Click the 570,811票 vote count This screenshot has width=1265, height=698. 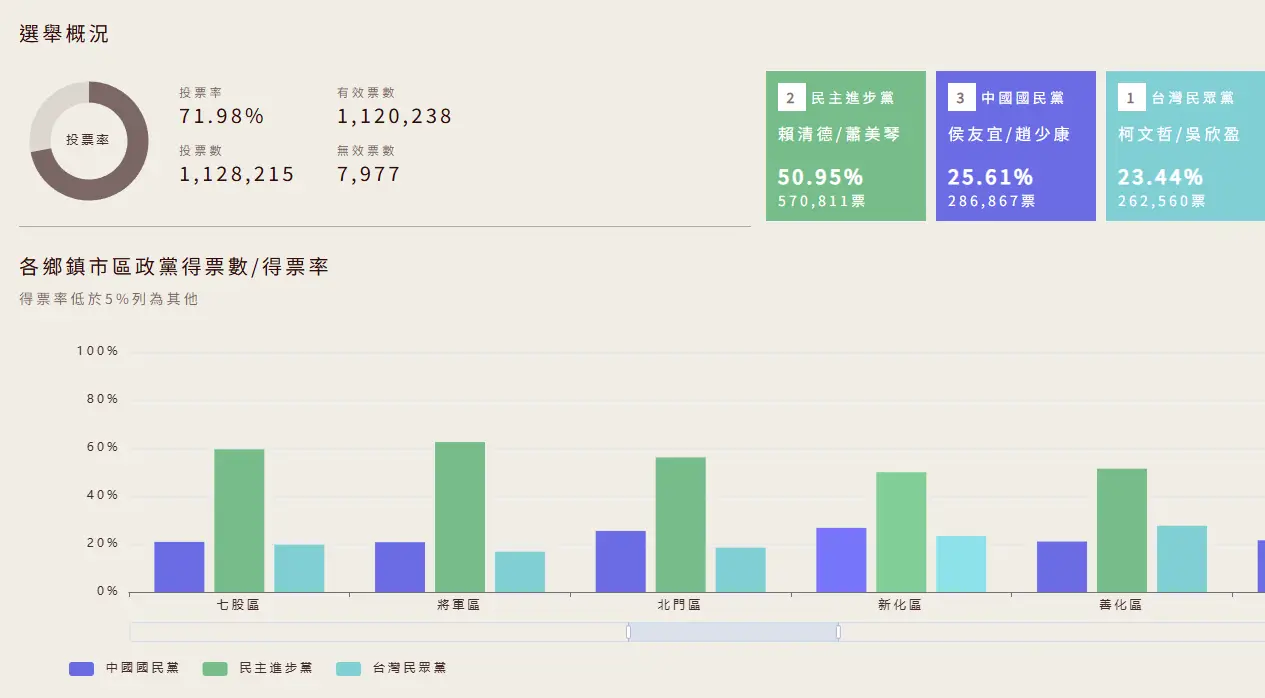click(x=822, y=201)
